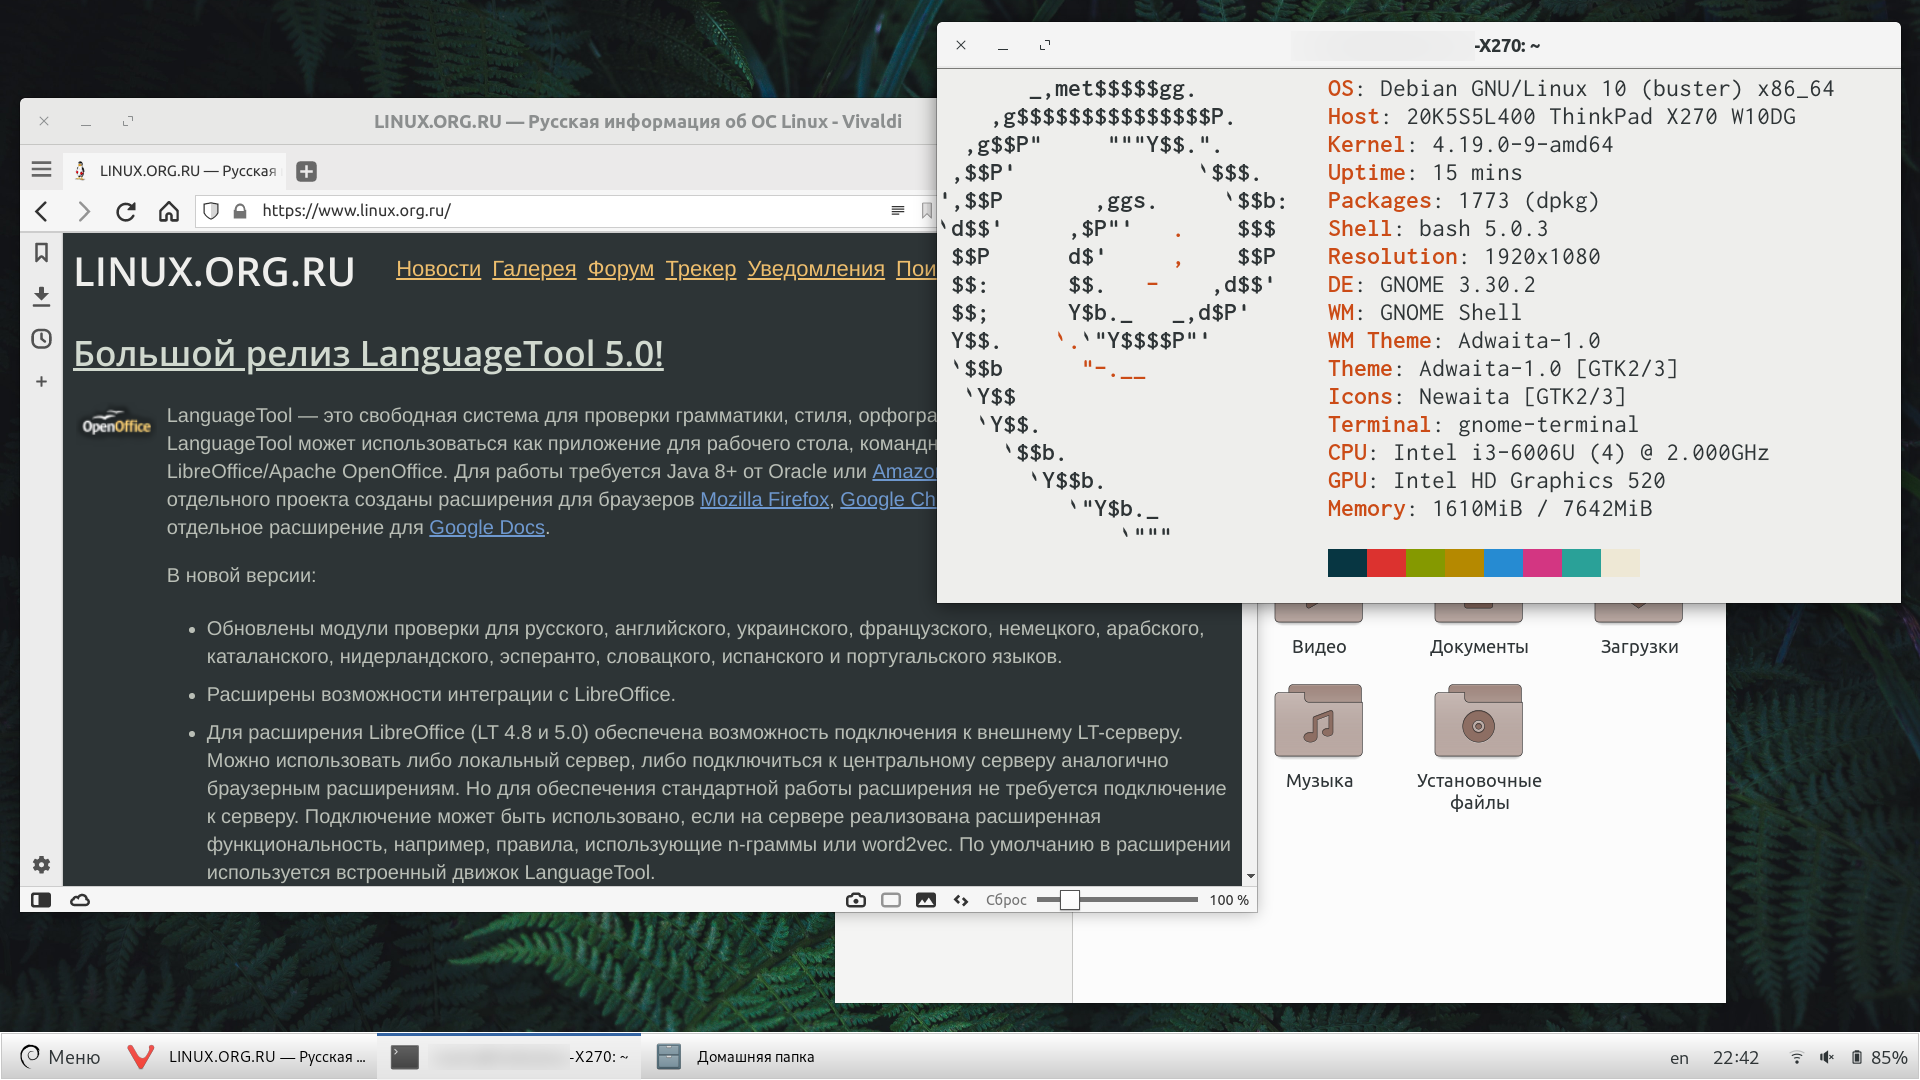Viewport: 1920px width, 1080px height.
Task: Go forward in Vivaldi history
Action: [84, 211]
